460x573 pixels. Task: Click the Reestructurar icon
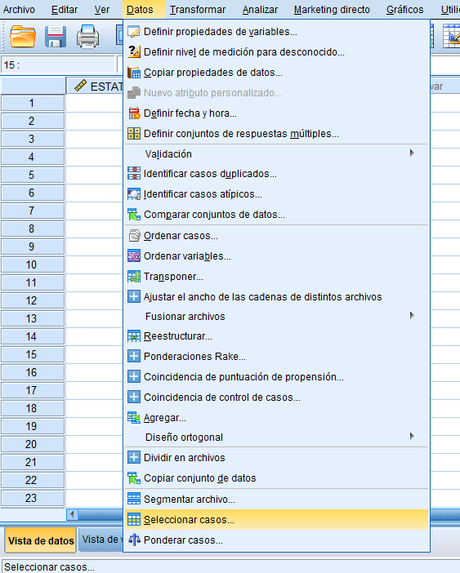pyautogui.click(x=134, y=336)
